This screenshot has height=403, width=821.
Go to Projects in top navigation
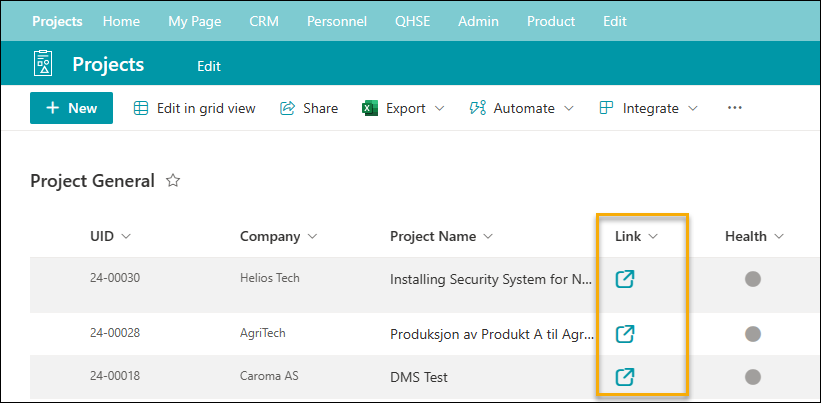pyautogui.click(x=57, y=21)
